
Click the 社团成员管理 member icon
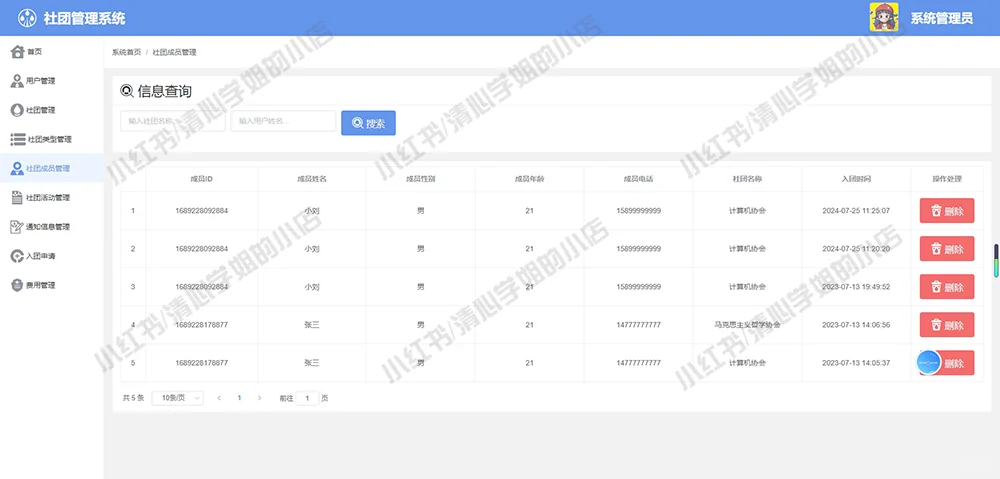tap(18, 168)
